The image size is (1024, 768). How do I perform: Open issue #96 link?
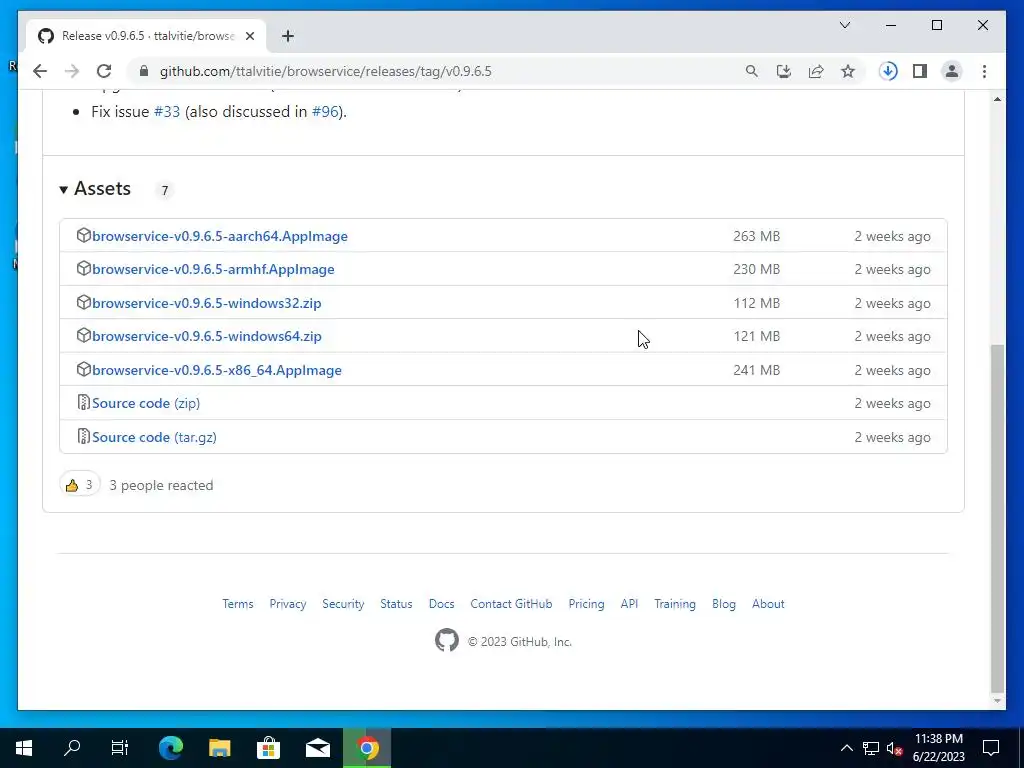[x=325, y=112]
